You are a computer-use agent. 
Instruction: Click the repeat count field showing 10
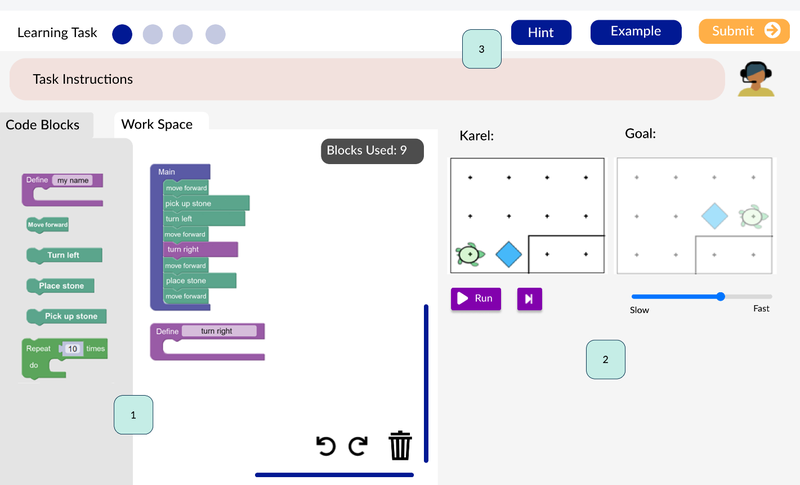(x=73, y=349)
